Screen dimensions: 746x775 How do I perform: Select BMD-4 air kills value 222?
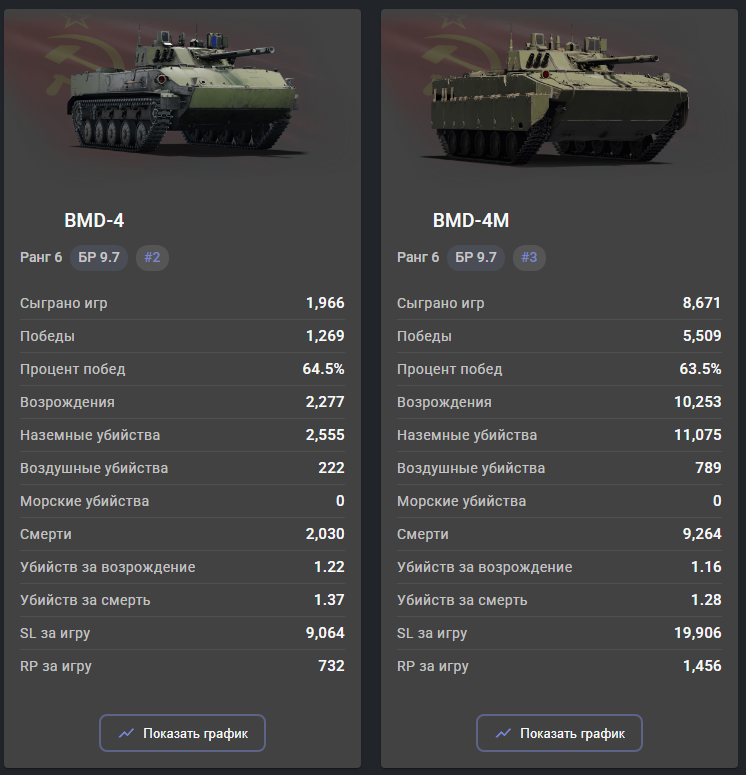coord(332,468)
